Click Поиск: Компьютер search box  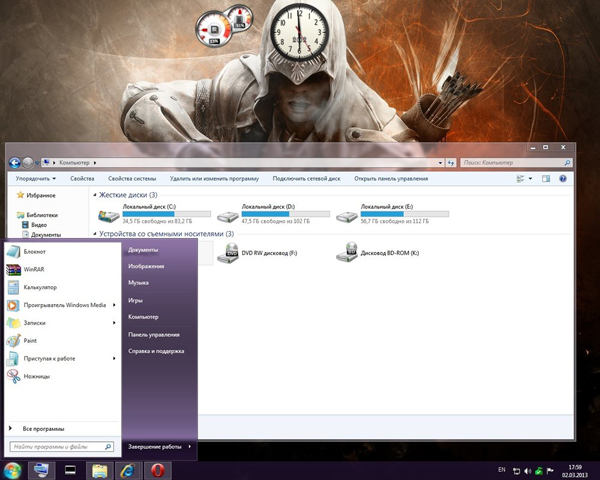517,163
